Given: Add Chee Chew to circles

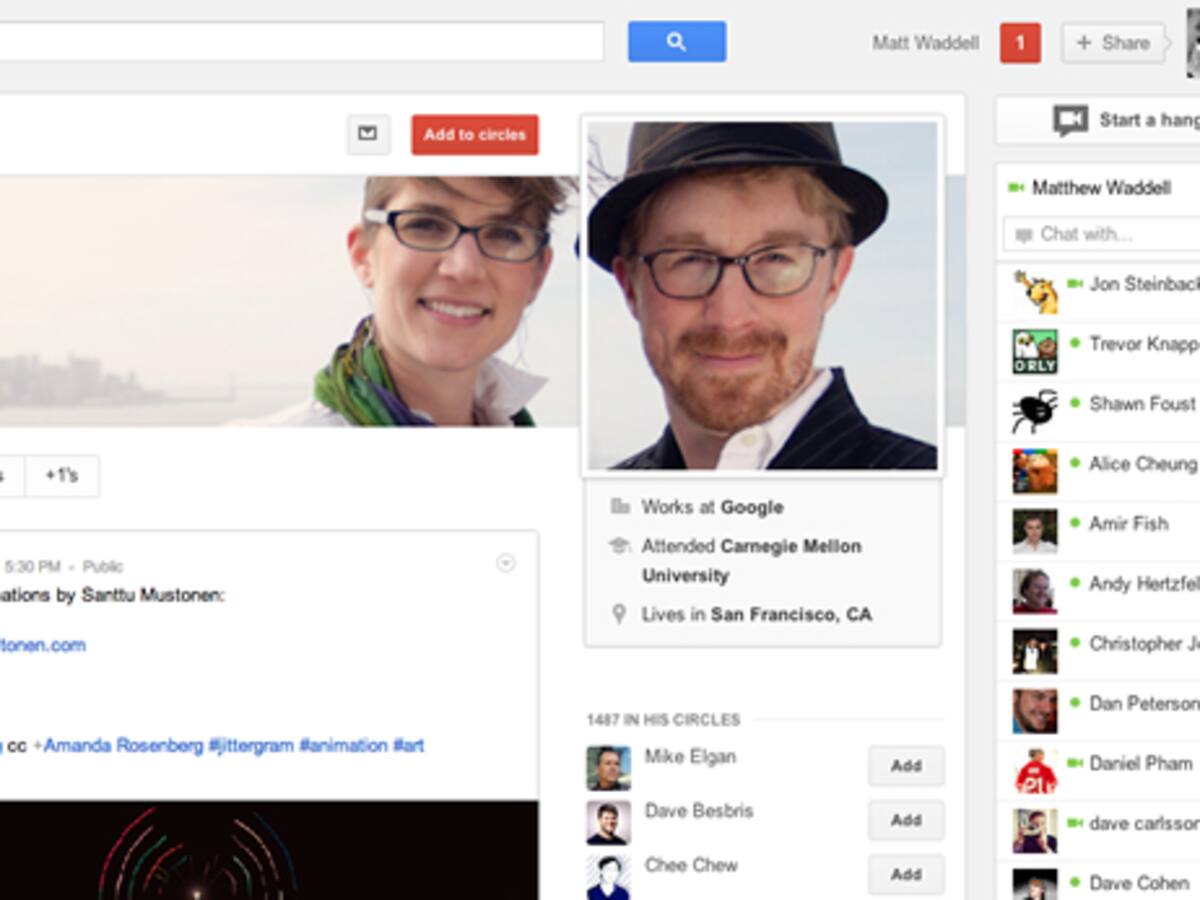Looking at the screenshot, I should [906, 874].
